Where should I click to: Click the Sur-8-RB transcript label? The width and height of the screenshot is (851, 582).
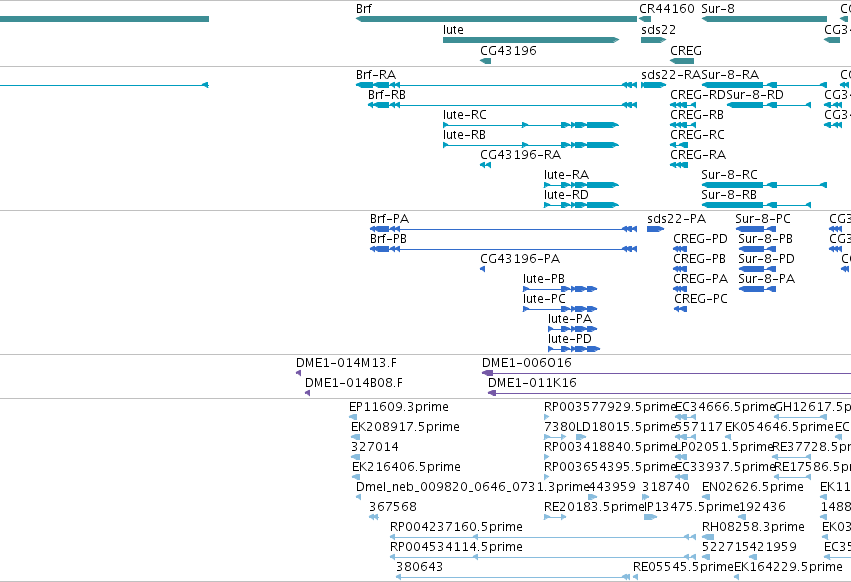point(728,195)
